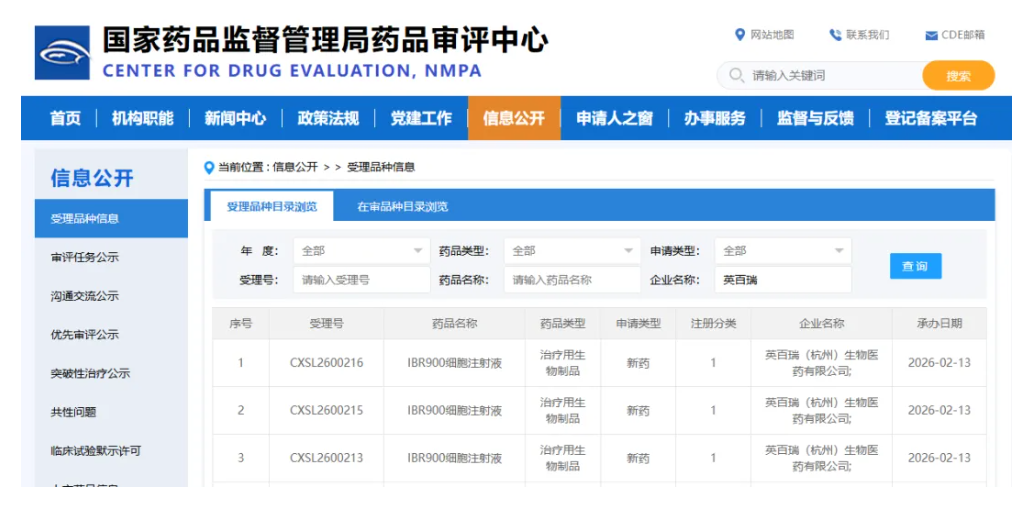Click the site map pin icon
Viewport: 1021px width, 505px height.
(x=740, y=35)
